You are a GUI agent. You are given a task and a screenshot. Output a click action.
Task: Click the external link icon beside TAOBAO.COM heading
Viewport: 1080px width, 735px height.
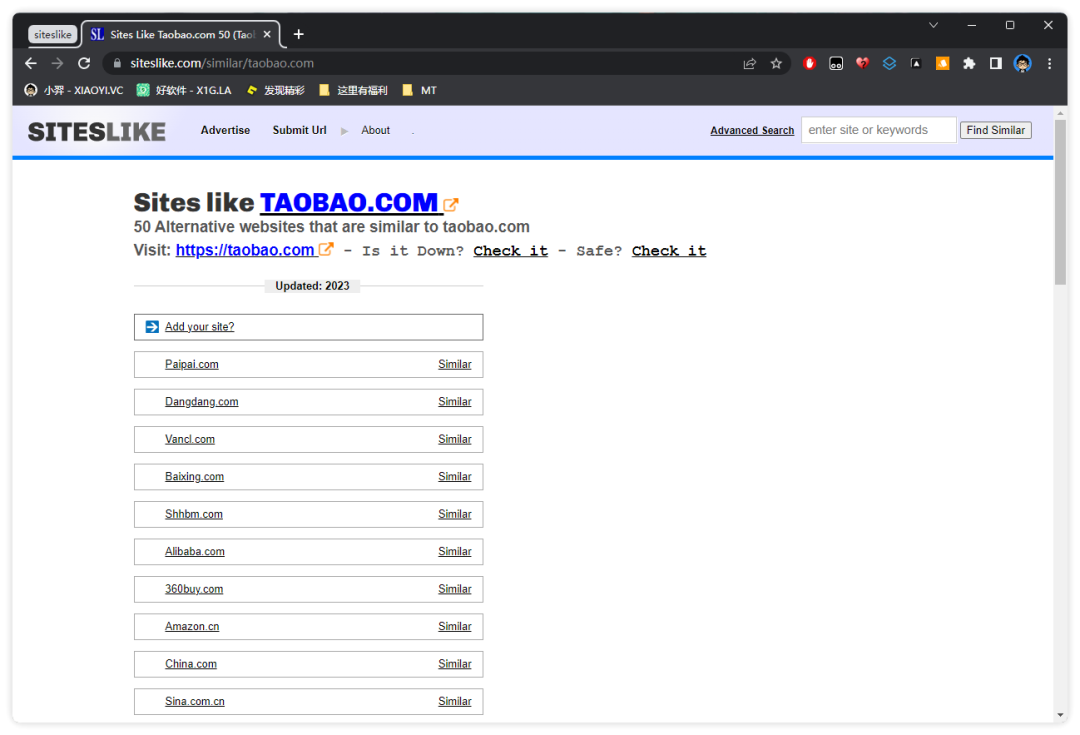click(x=450, y=205)
